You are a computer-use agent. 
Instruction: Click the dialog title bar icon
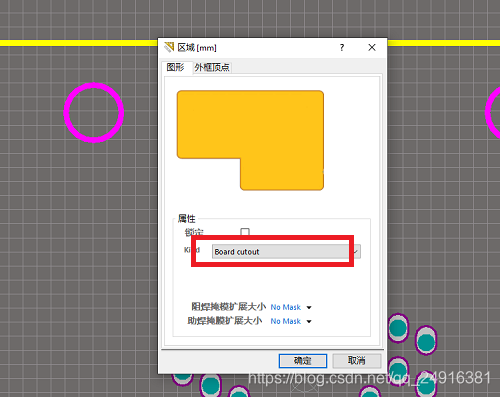(169, 47)
